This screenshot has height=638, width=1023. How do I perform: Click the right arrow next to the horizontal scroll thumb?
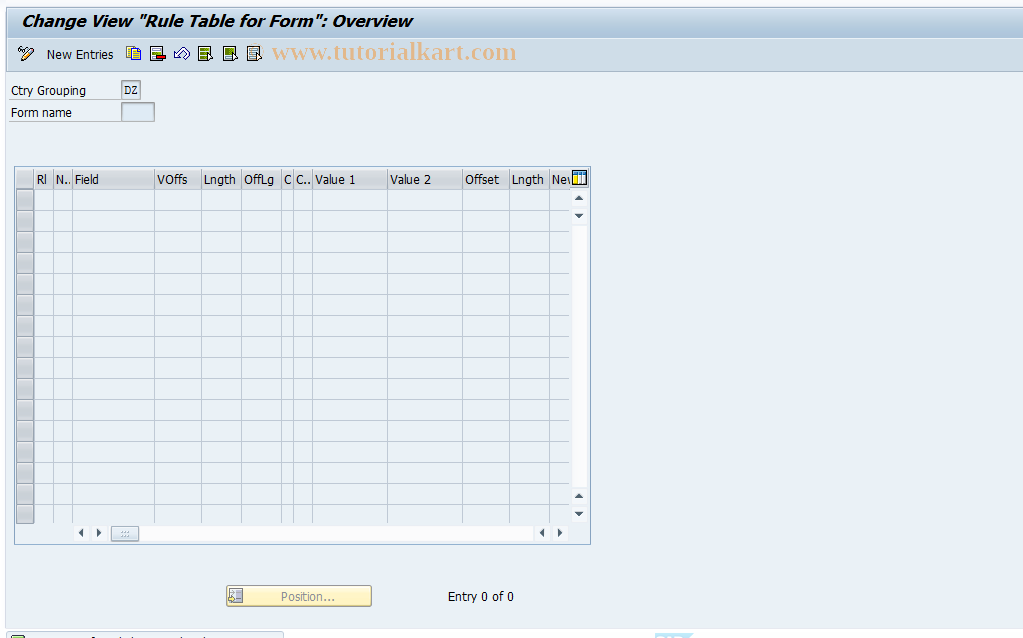tap(99, 533)
